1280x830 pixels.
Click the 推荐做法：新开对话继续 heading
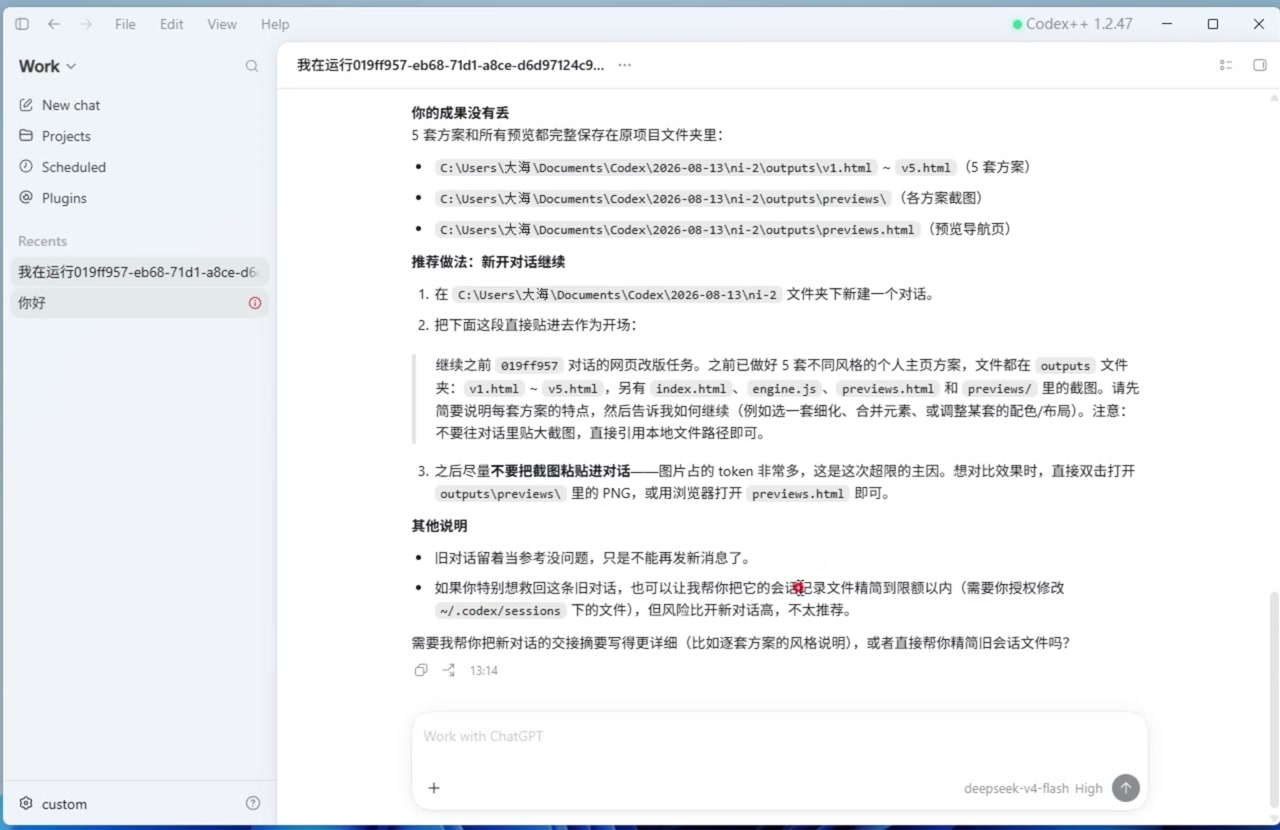(x=488, y=262)
